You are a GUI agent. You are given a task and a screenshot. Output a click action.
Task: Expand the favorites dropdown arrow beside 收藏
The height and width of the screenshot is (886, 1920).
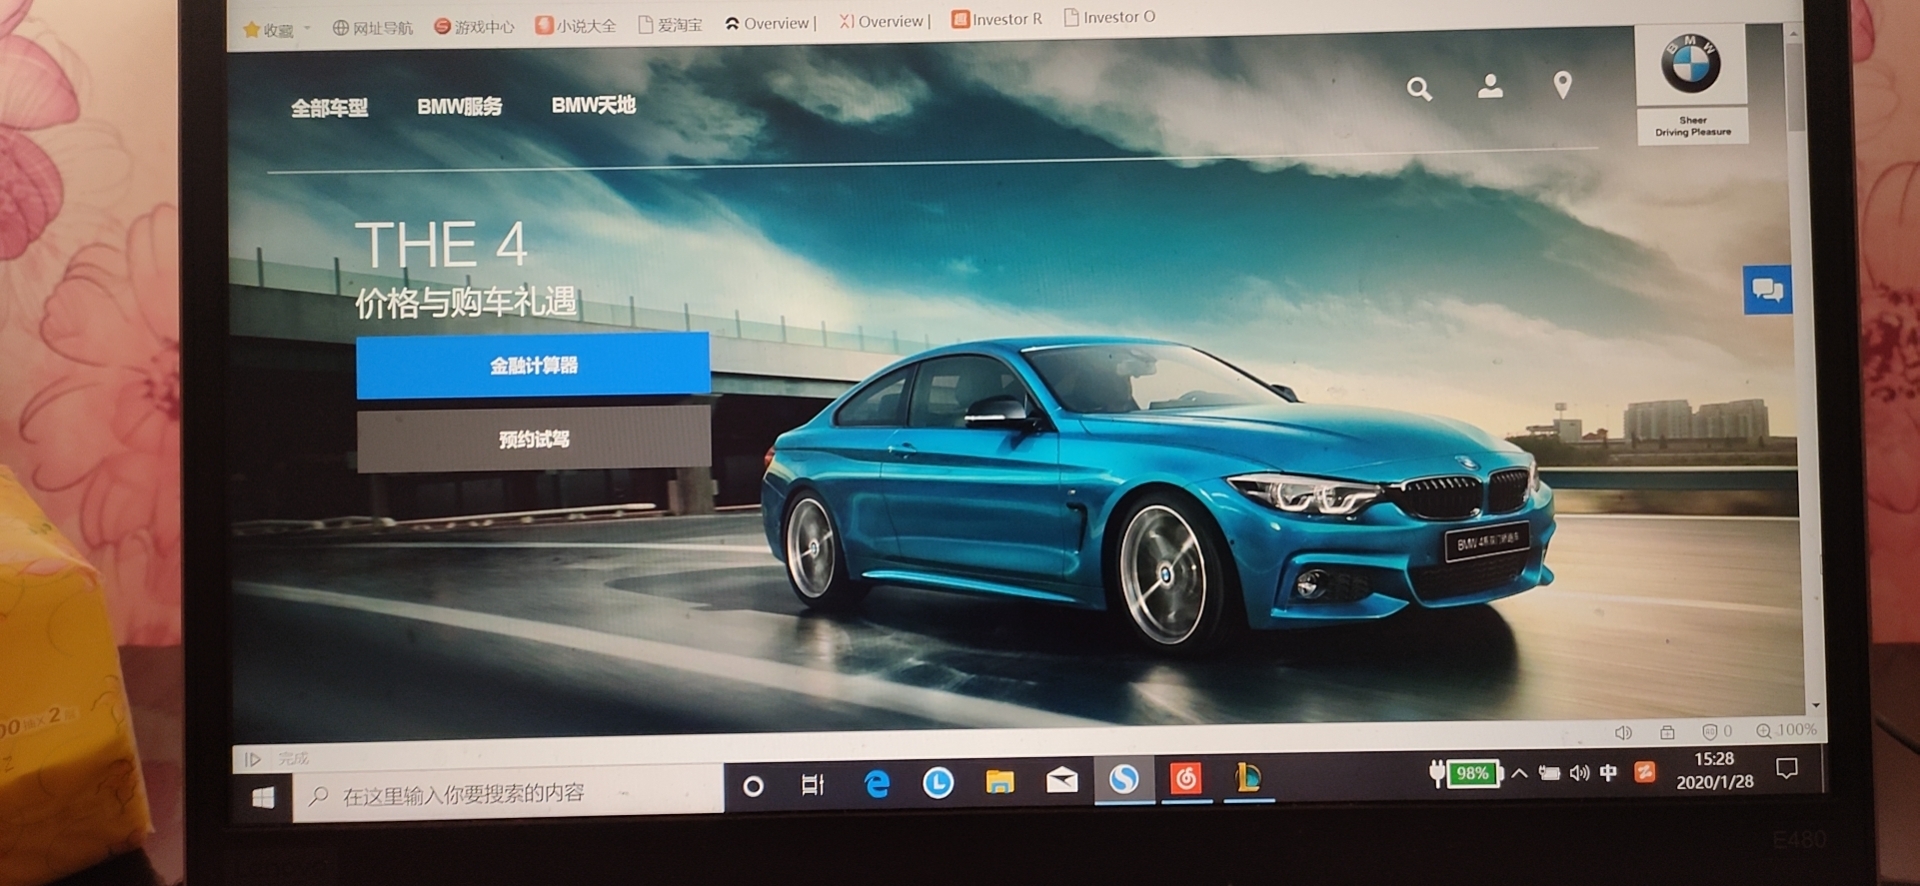tap(307, 28)
